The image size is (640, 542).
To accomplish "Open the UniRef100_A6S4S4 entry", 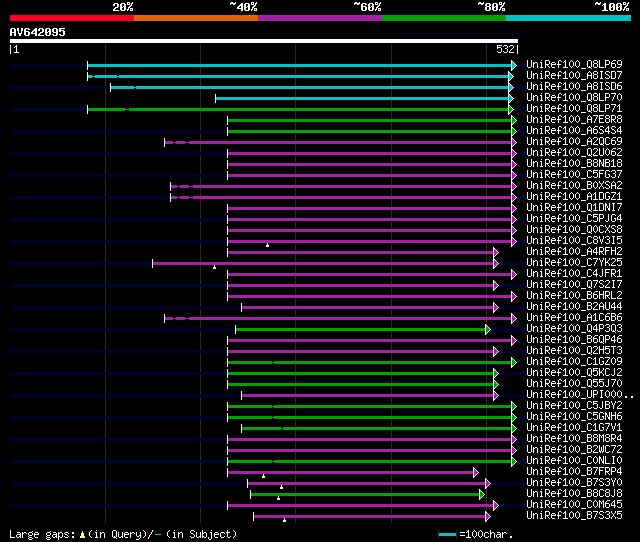I will click(x=574, y=131).
